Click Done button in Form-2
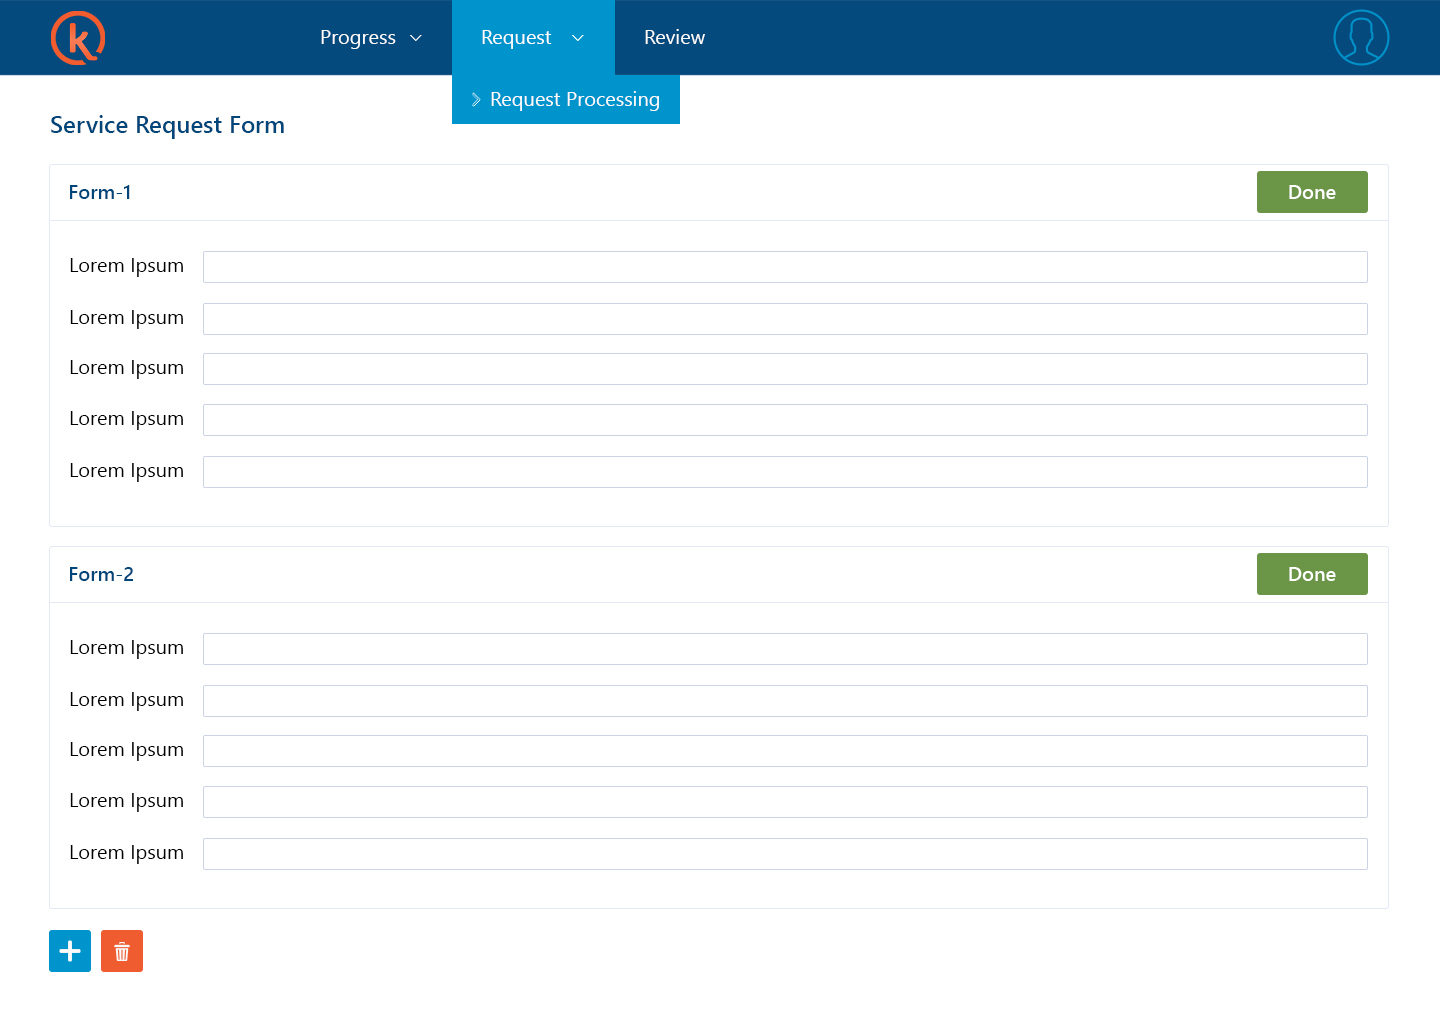The image size is (1440, 1024). pos(1311,574)
